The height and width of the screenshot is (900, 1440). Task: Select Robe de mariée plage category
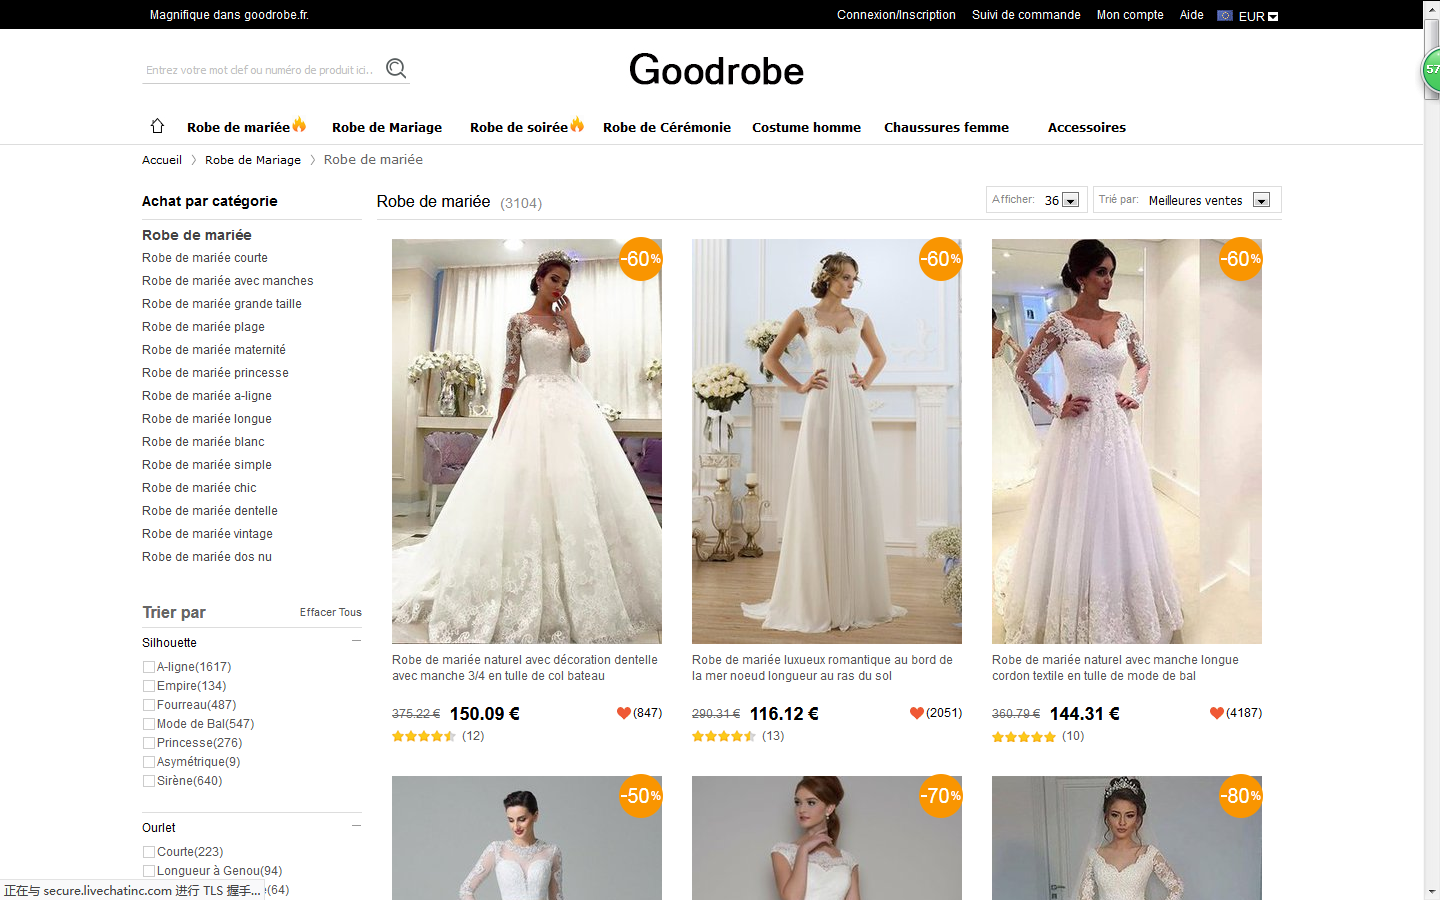point(203,327)
